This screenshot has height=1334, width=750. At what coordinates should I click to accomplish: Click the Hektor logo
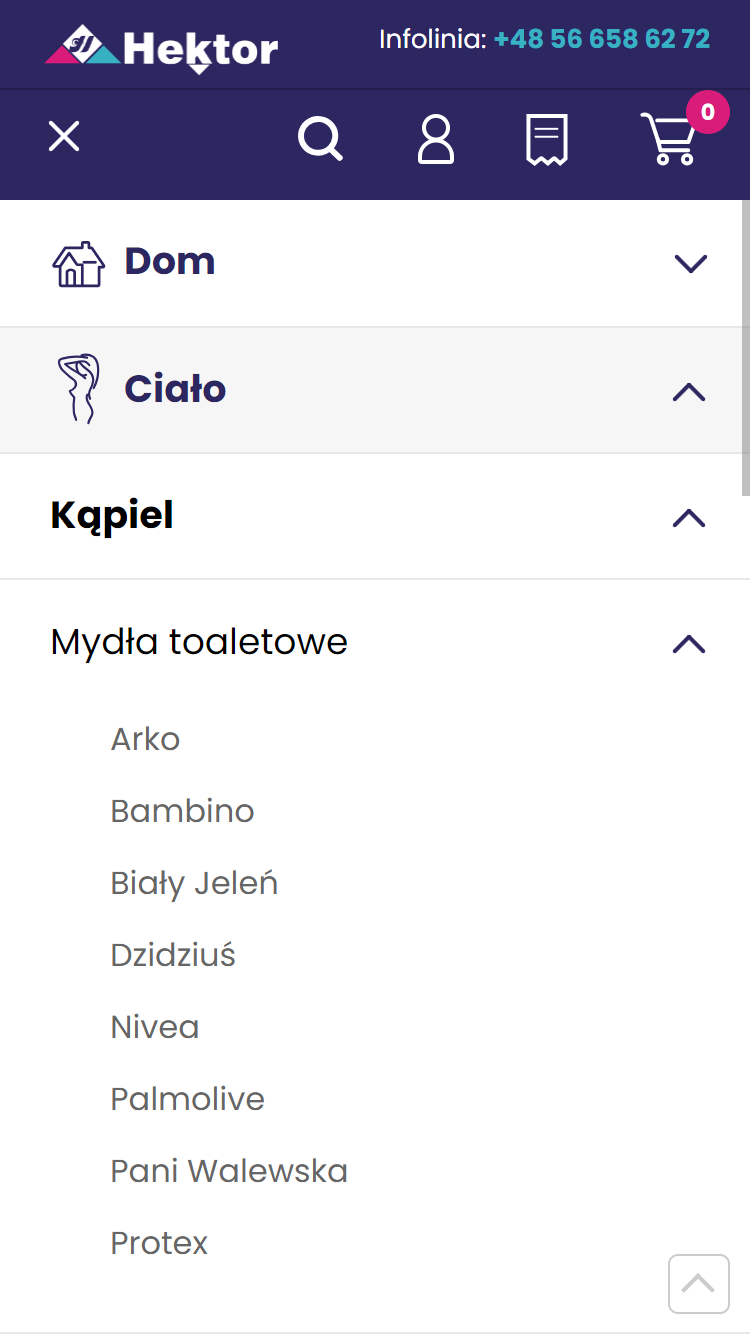[162, 48]
